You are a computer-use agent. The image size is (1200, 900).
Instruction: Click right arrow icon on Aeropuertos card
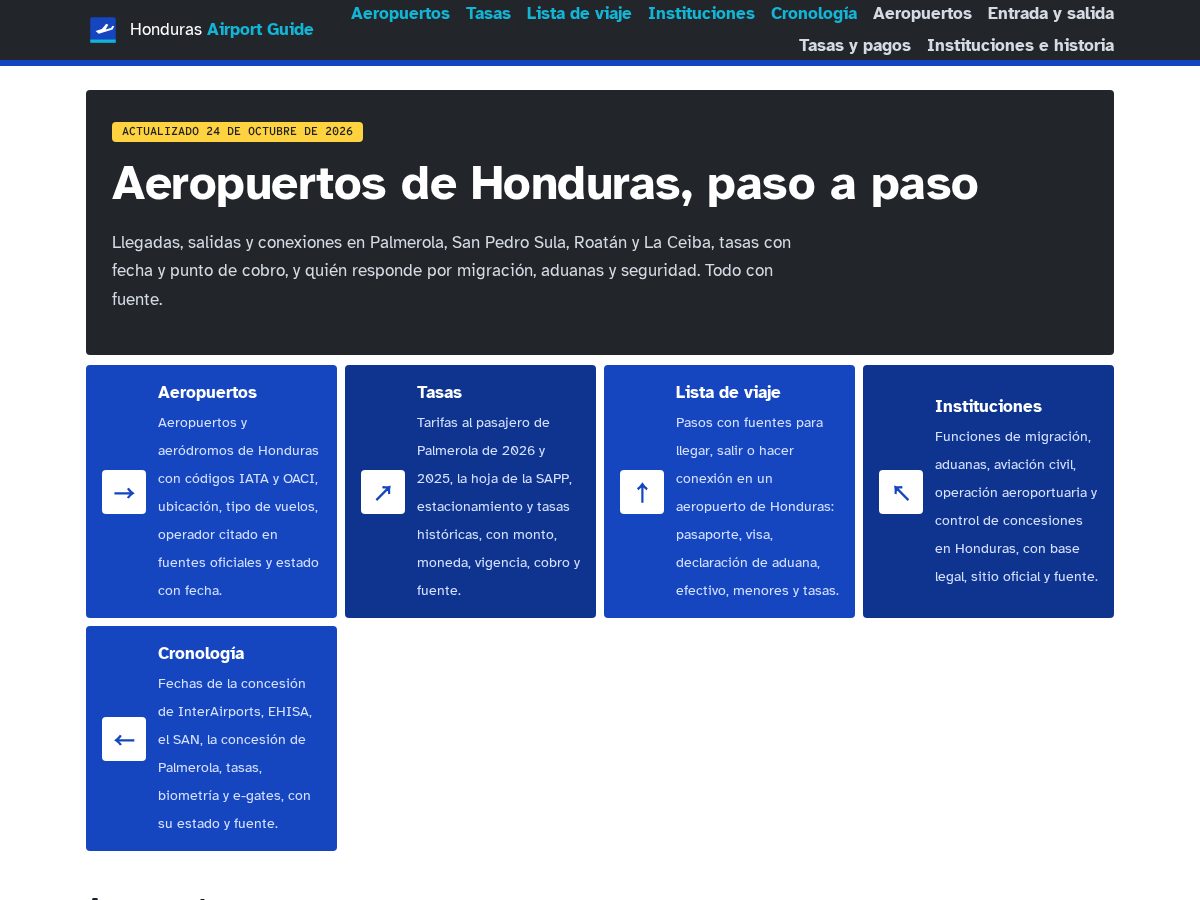click(x=124, y=492)
